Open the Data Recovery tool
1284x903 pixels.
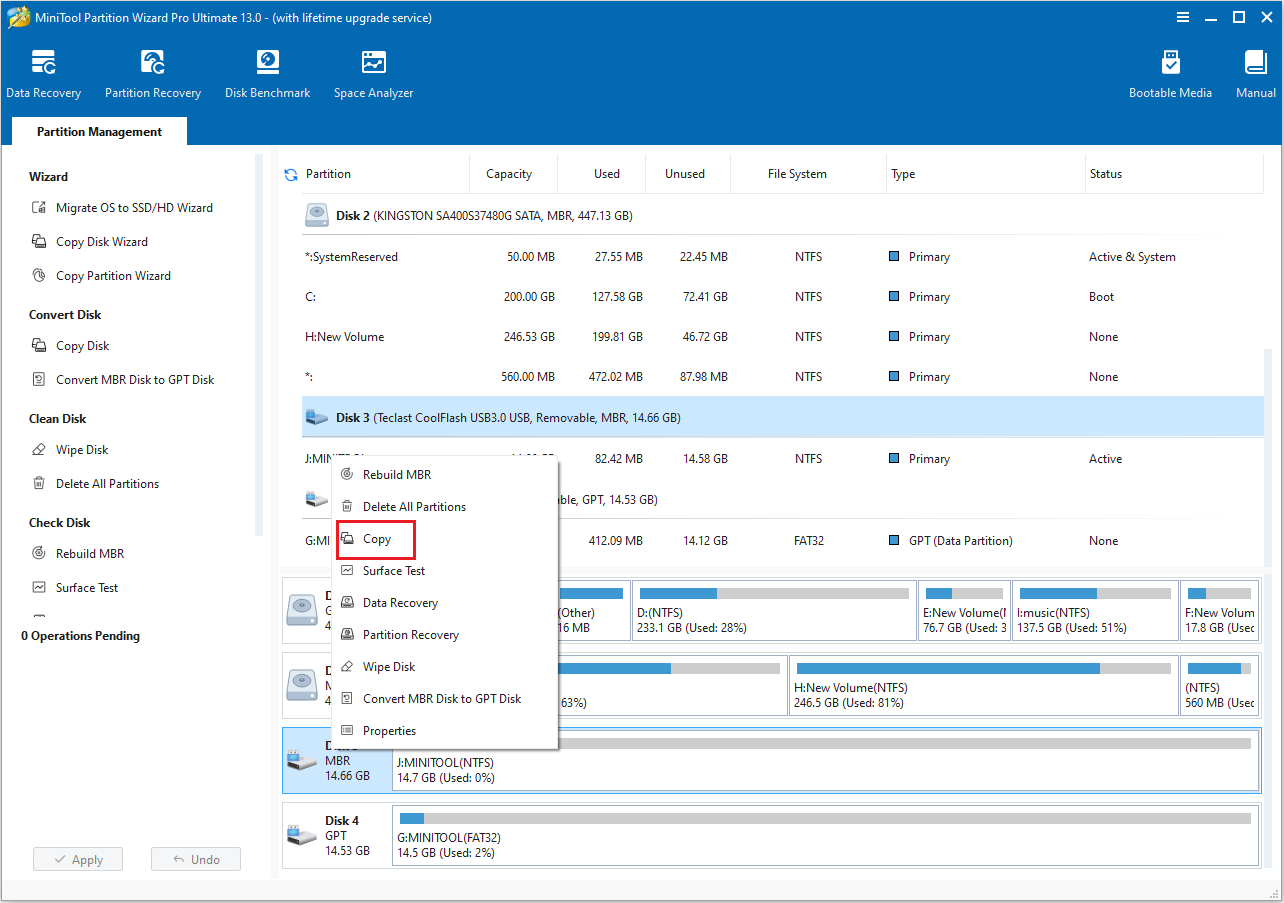tap(44, 72)
